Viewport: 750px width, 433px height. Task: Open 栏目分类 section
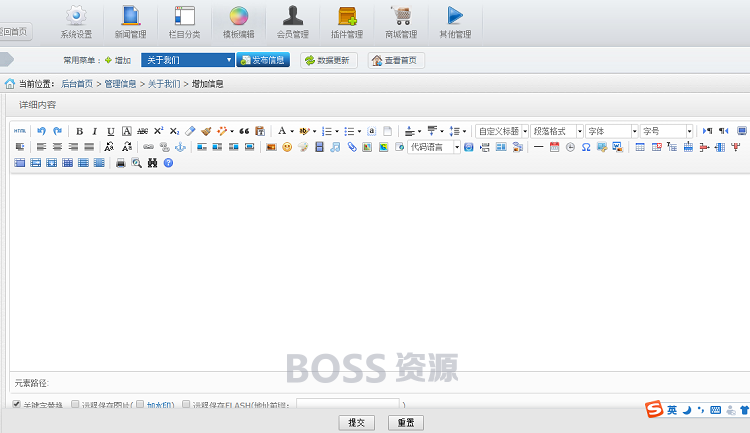coord(185,22)
